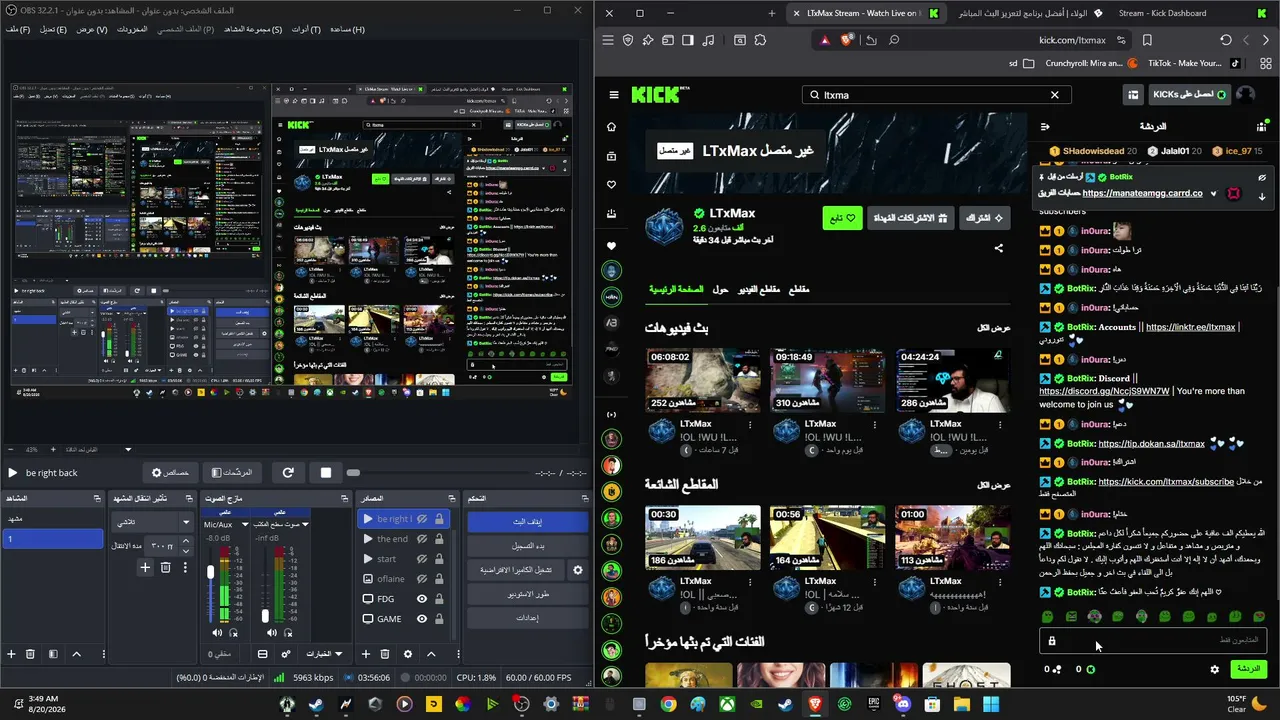The width and height of the screenshot is (1280, 720).
Task: Show the hidden 'start' source
Action: 422,559
